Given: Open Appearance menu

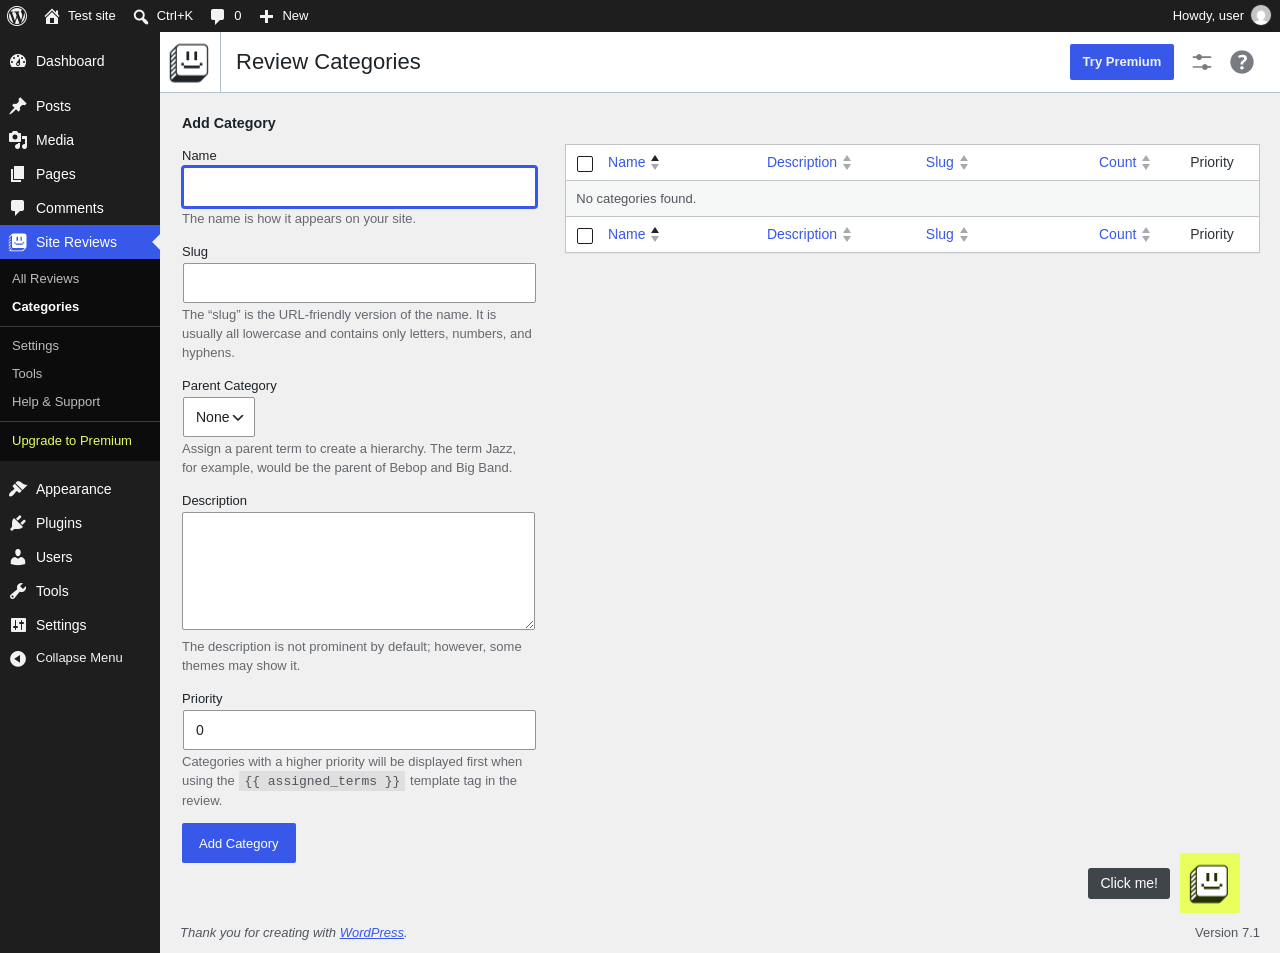Looking at the screenshot, I should click(x=80, y=489).
